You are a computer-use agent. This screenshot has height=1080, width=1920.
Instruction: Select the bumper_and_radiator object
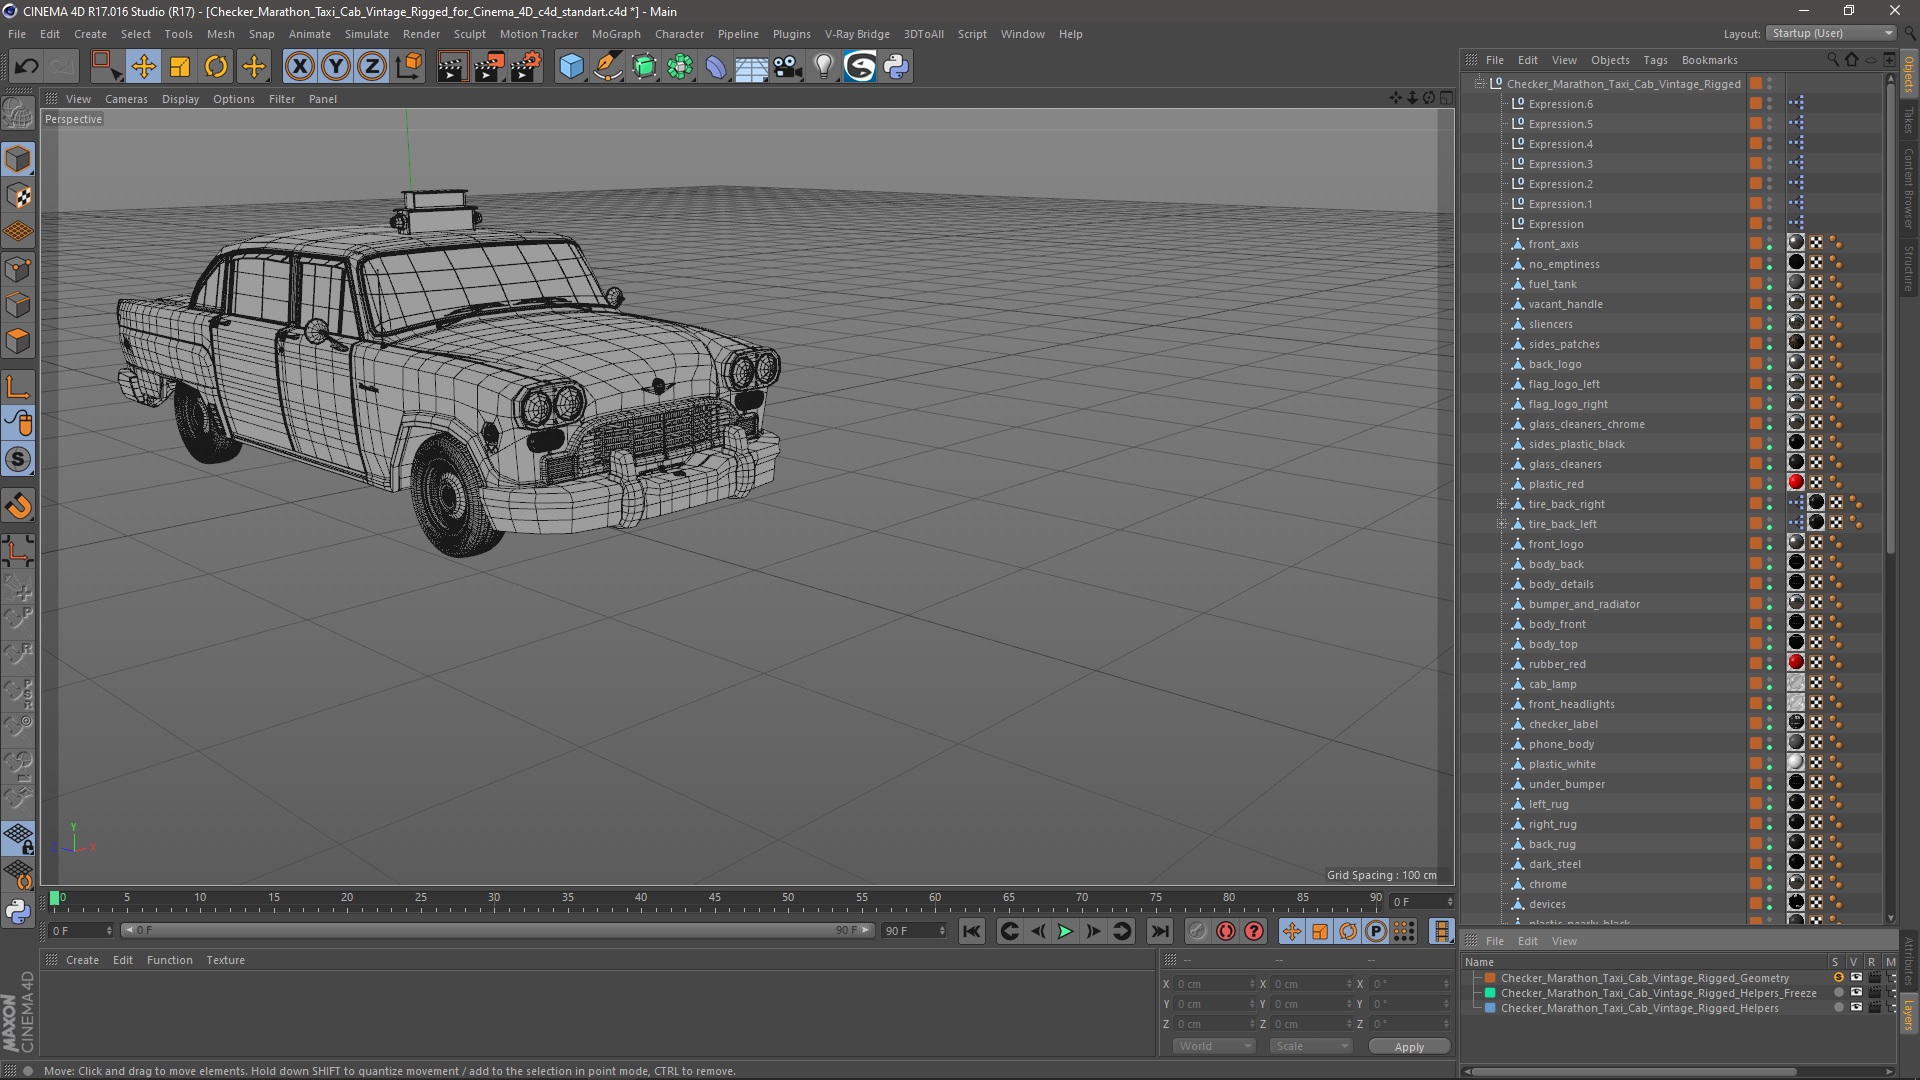pos(1584,604)
